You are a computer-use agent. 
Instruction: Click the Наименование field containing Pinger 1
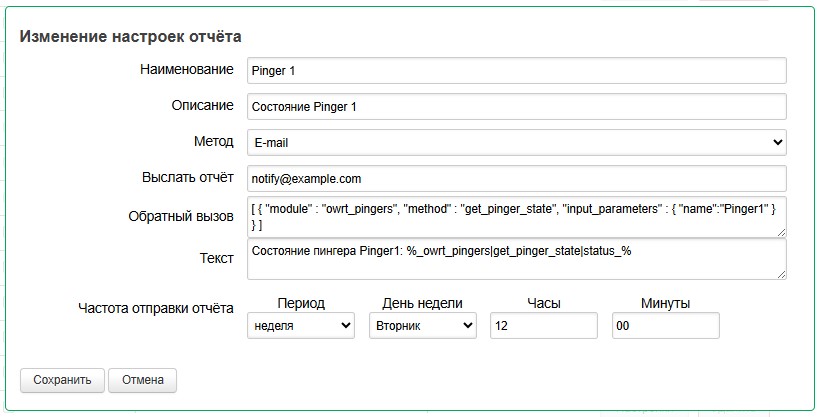(x=516, y=71)
